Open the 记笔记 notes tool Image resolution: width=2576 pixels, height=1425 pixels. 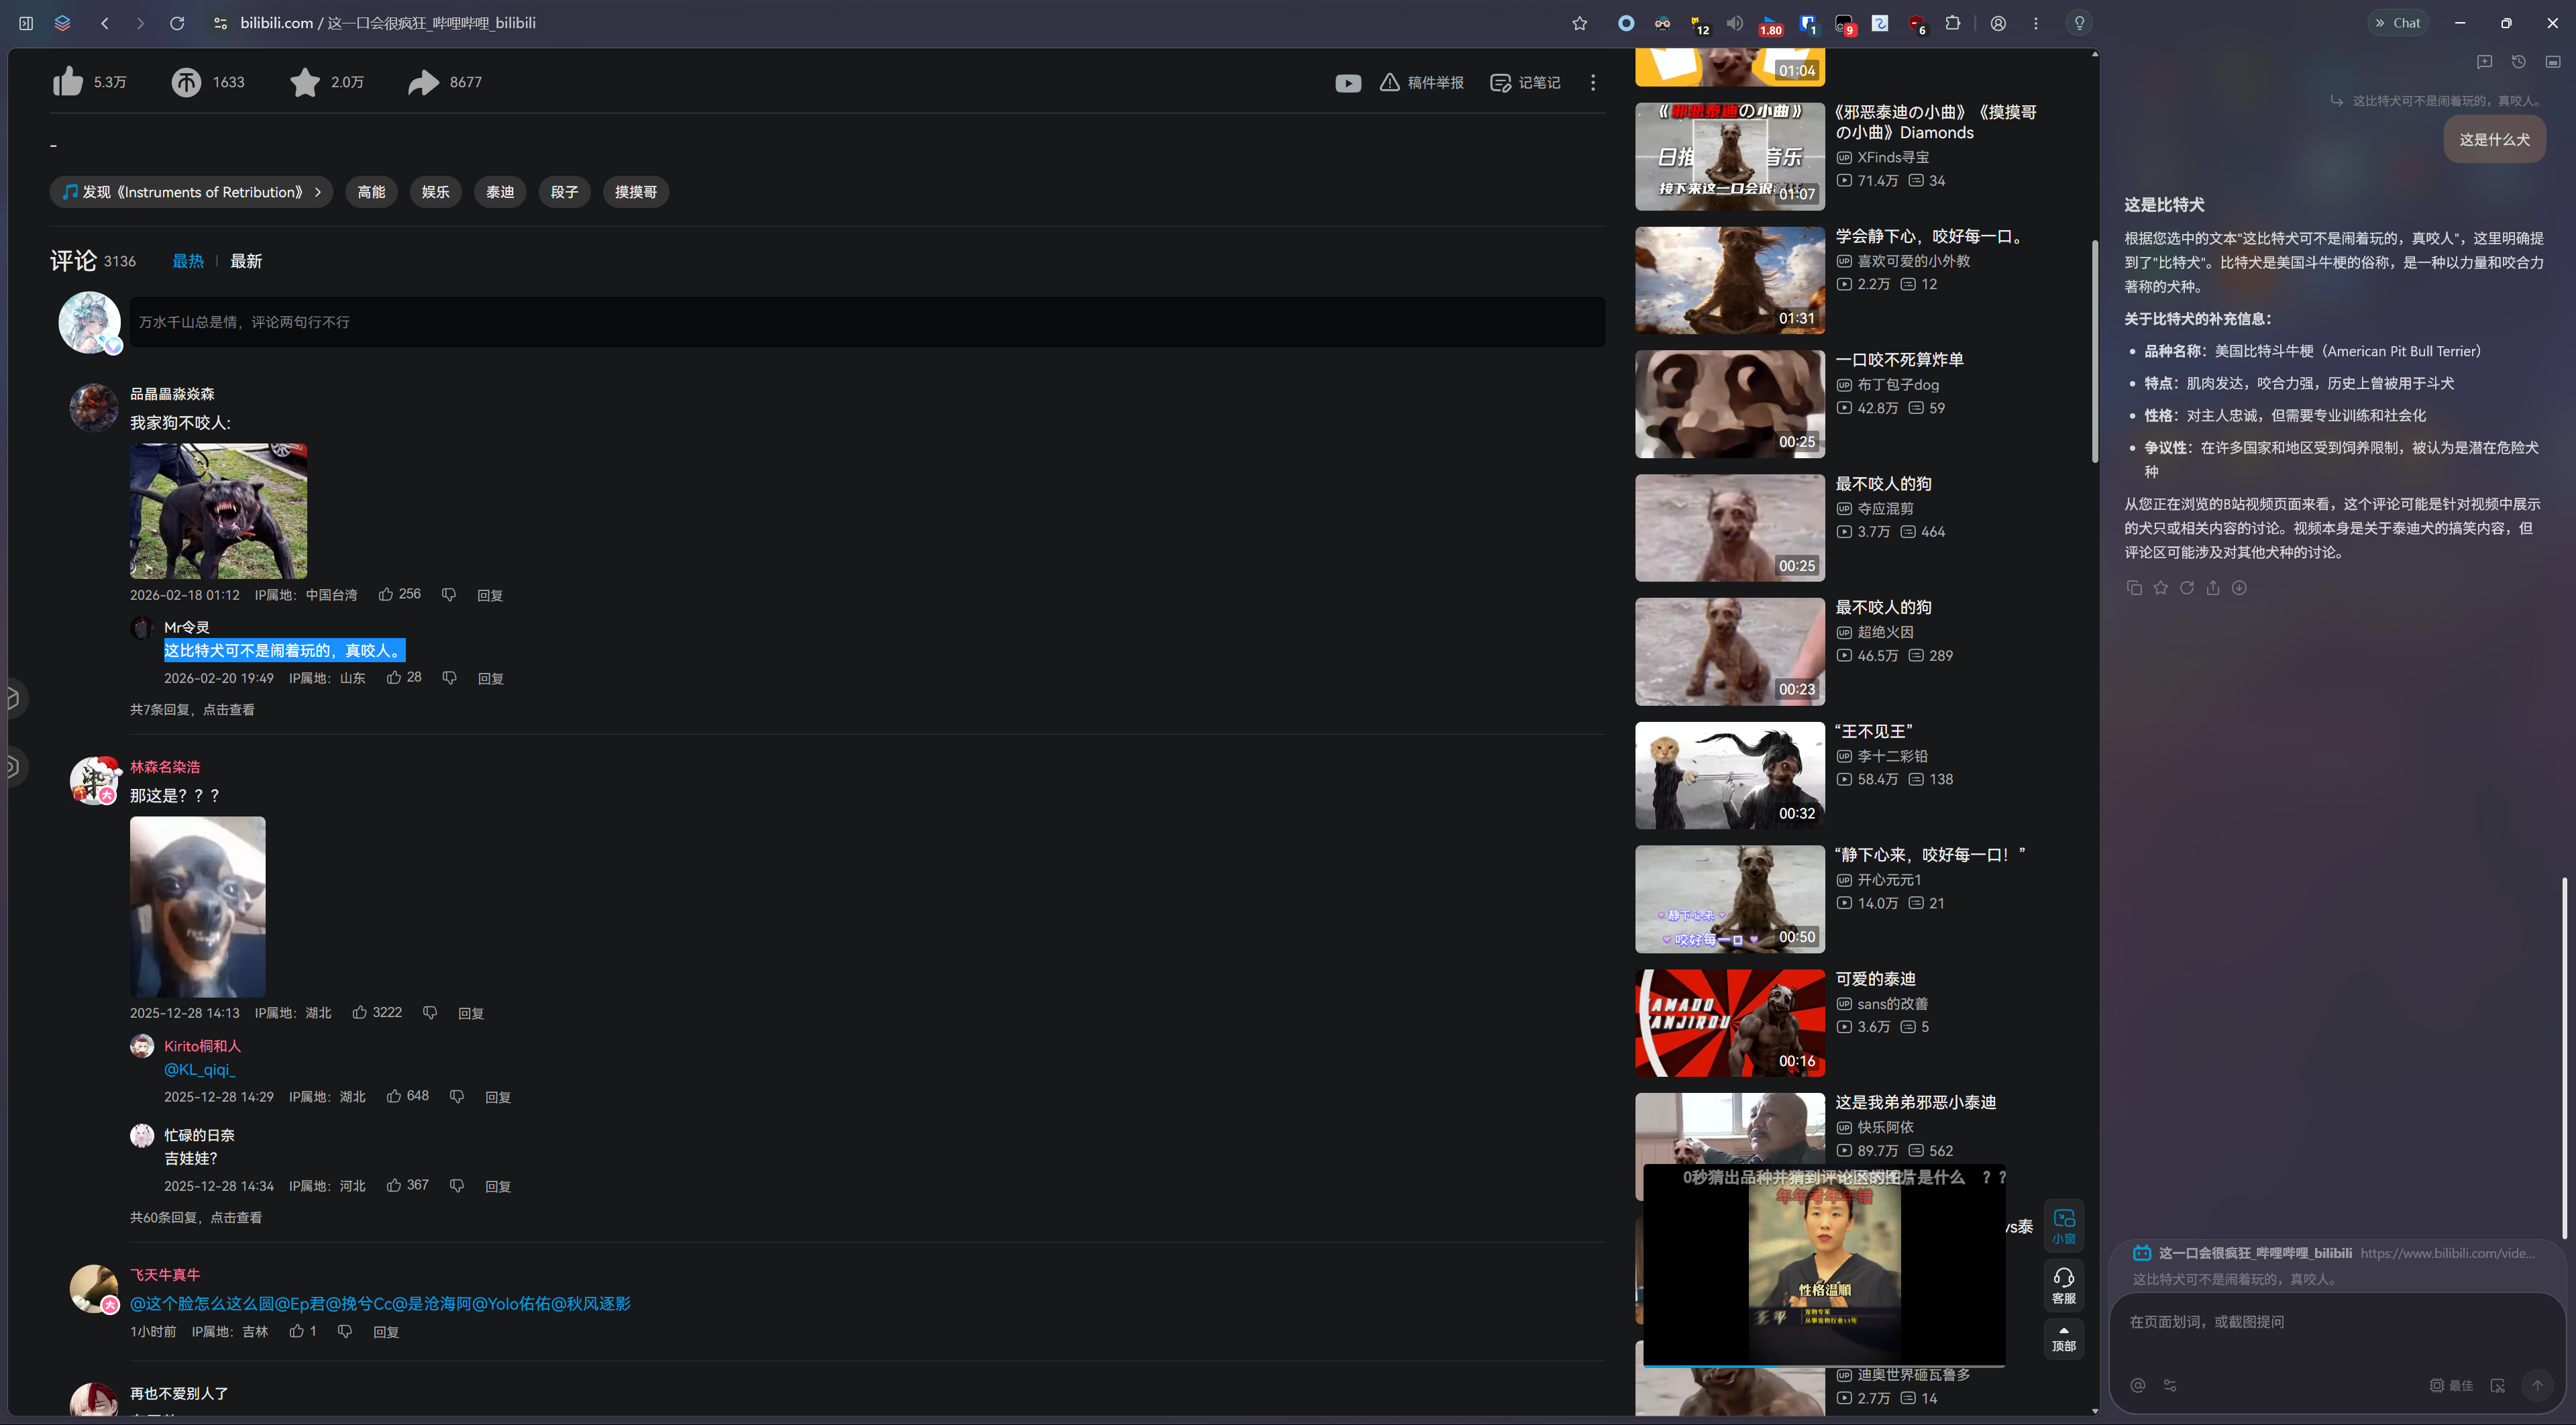click(1525, 83)
